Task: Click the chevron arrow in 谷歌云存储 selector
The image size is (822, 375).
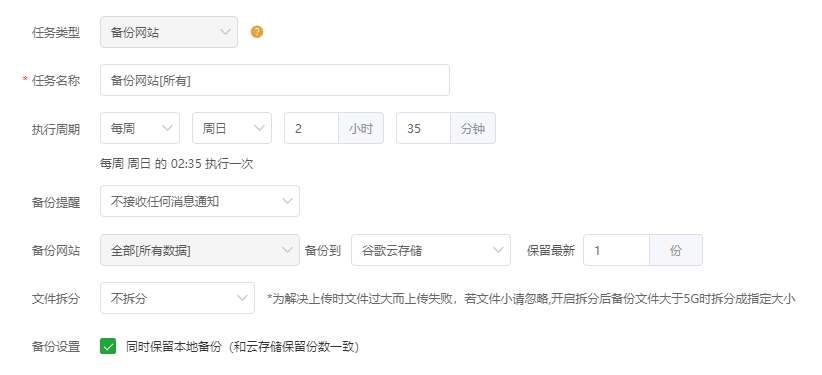Action: click(498, 250)
